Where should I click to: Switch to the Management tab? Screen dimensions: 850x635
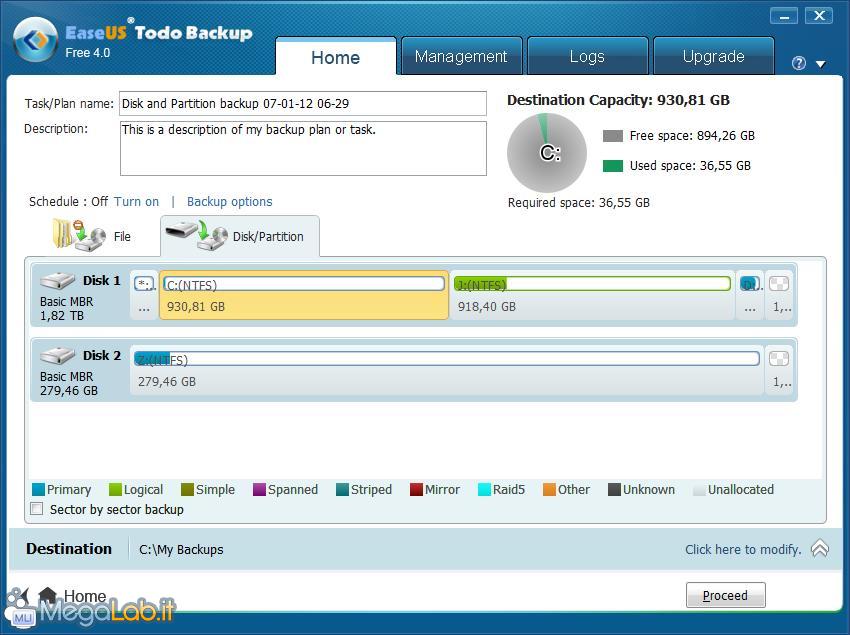[461, 57]
